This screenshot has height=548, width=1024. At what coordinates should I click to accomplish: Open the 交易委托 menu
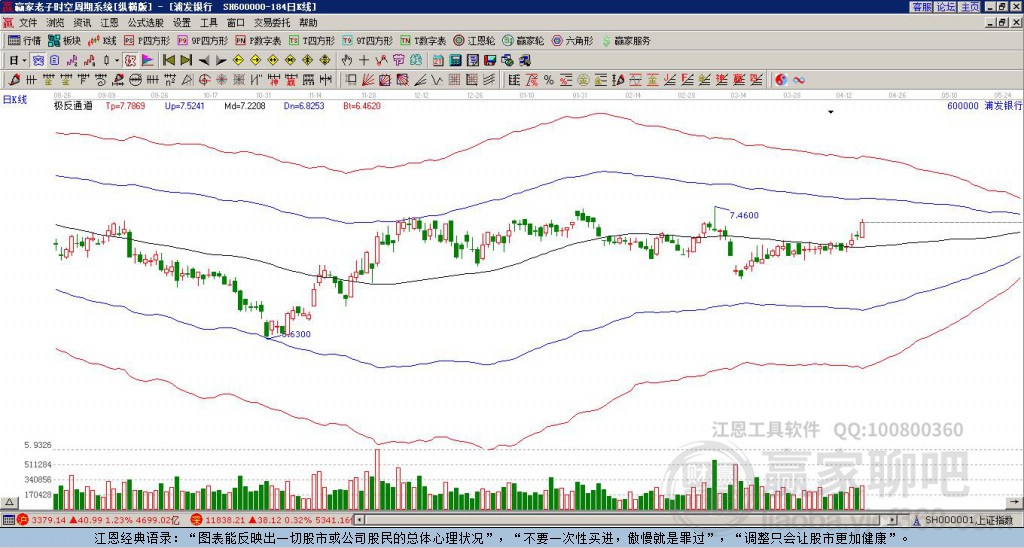click(272, 23)
